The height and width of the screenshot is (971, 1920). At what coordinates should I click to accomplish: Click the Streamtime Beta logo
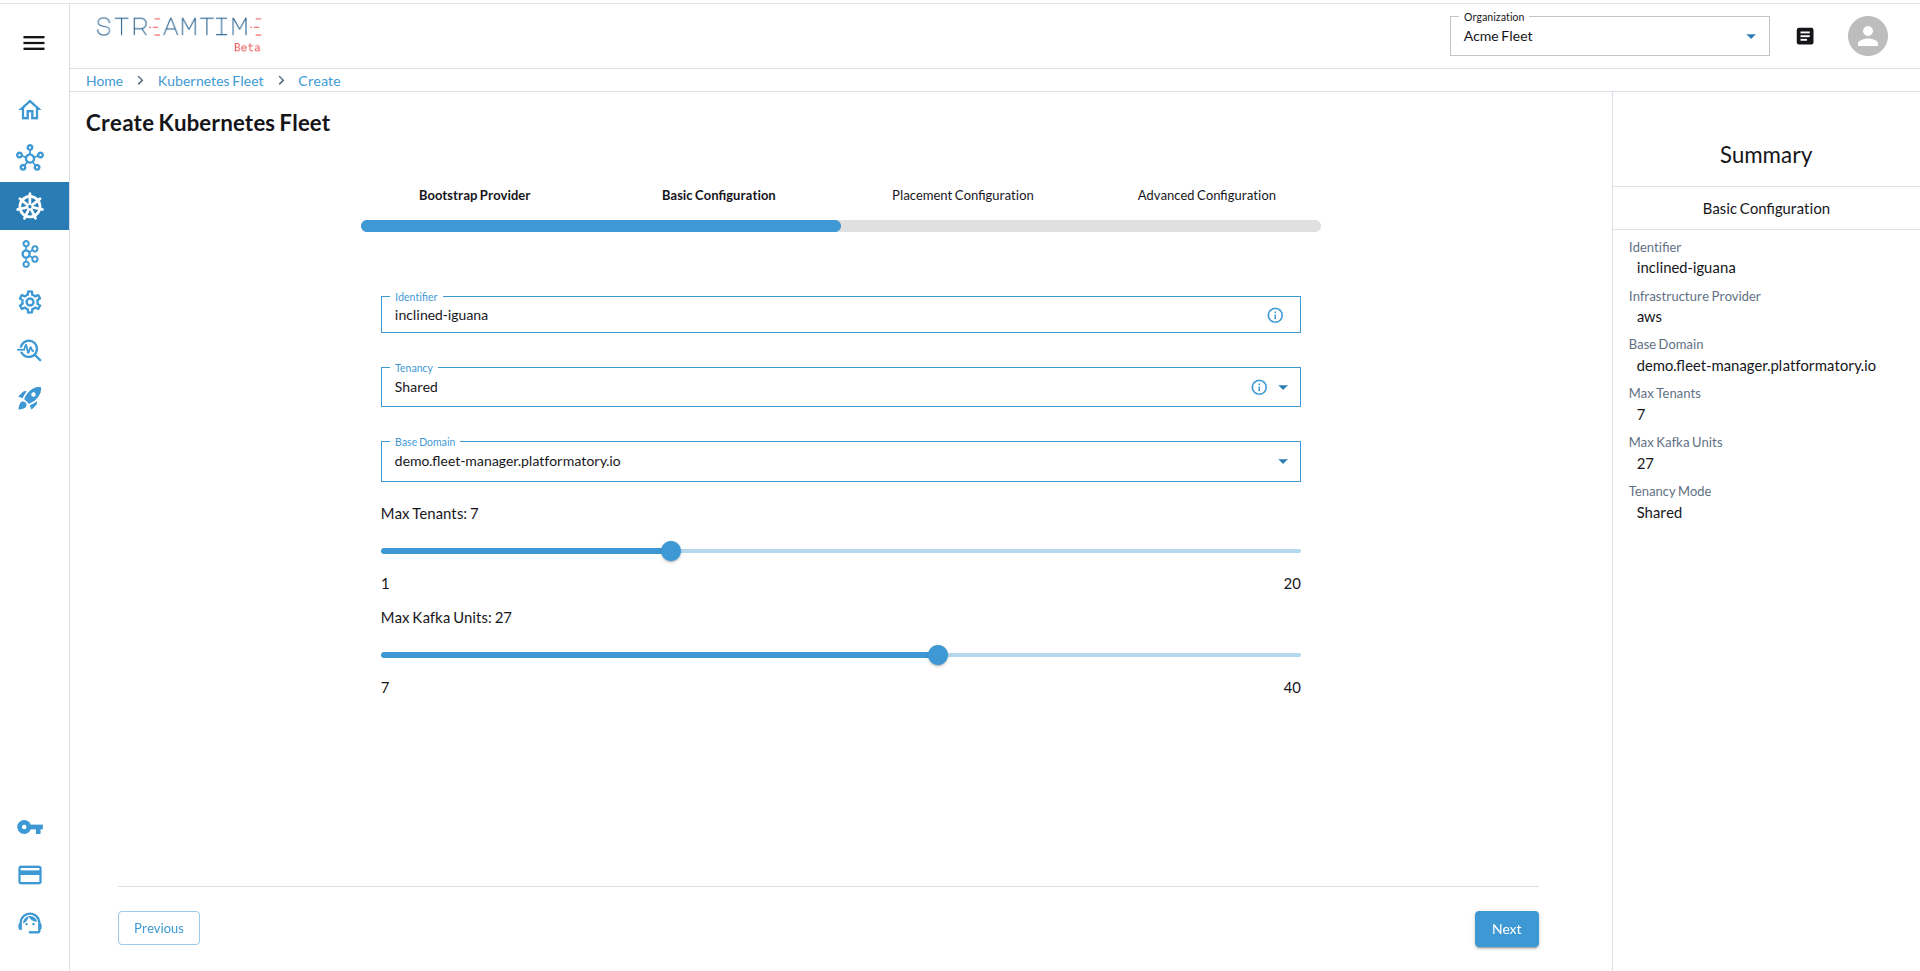179,33
